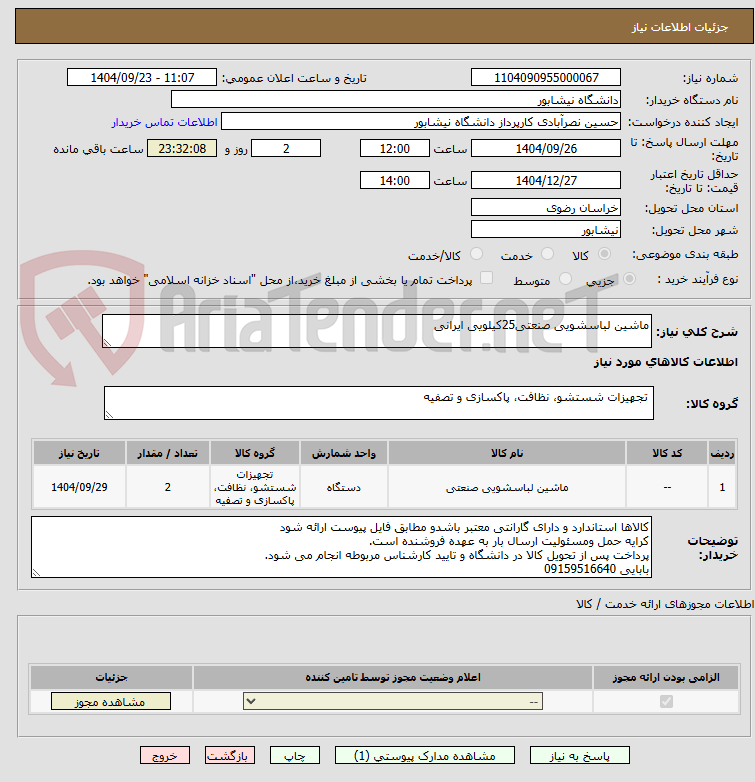Click the چاپ print button
Screen dimensions: 755x782
pyautogui.click(x=295, y=756)
